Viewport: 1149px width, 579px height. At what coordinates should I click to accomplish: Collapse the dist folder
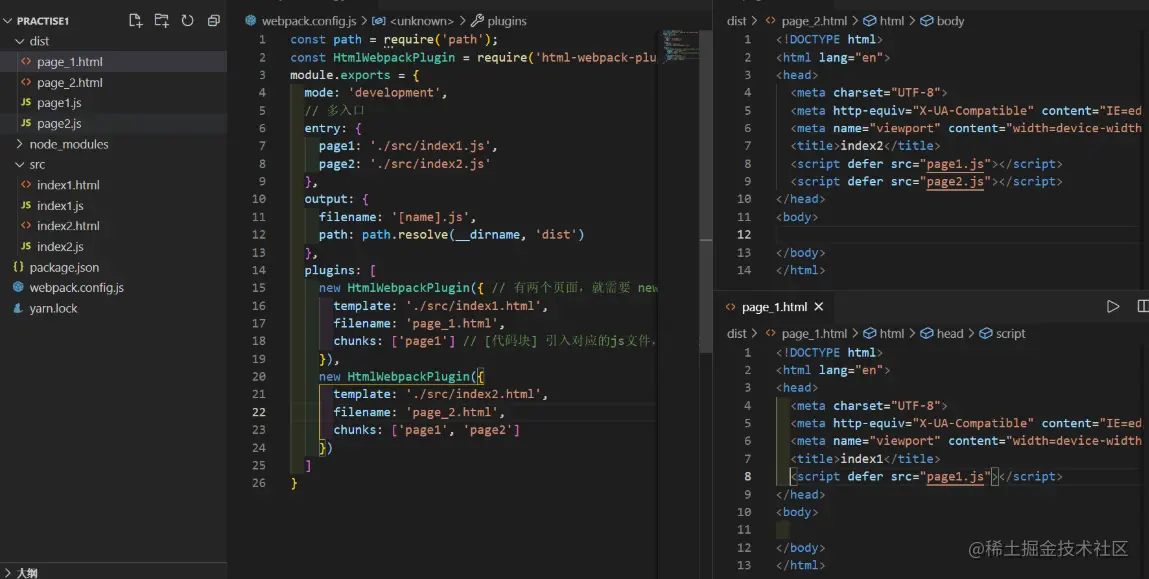[20, 41]
